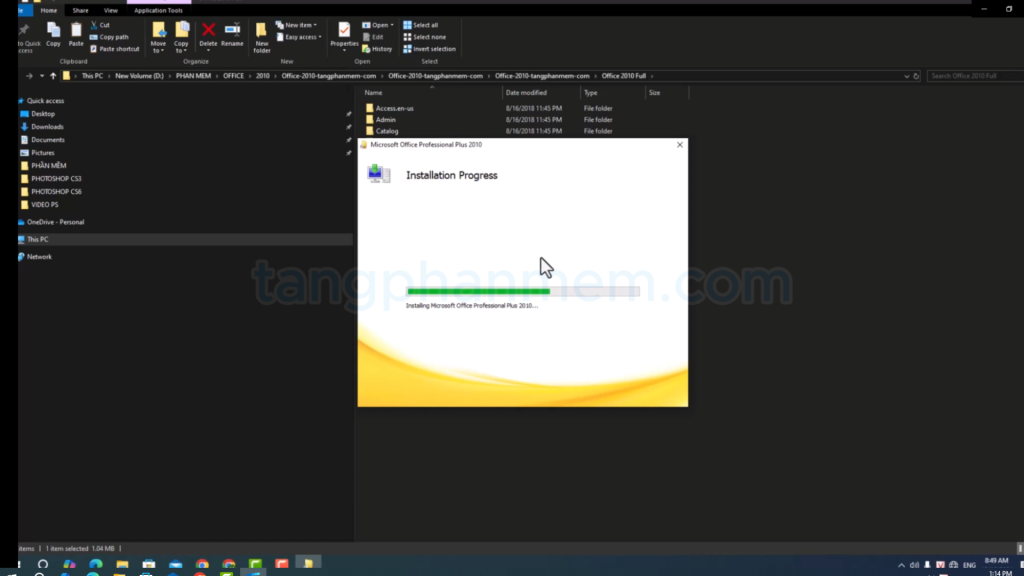Open PHOTOSHOP CS3 folder in sidebar
The image size is (1024, 576).
[56, 178]
